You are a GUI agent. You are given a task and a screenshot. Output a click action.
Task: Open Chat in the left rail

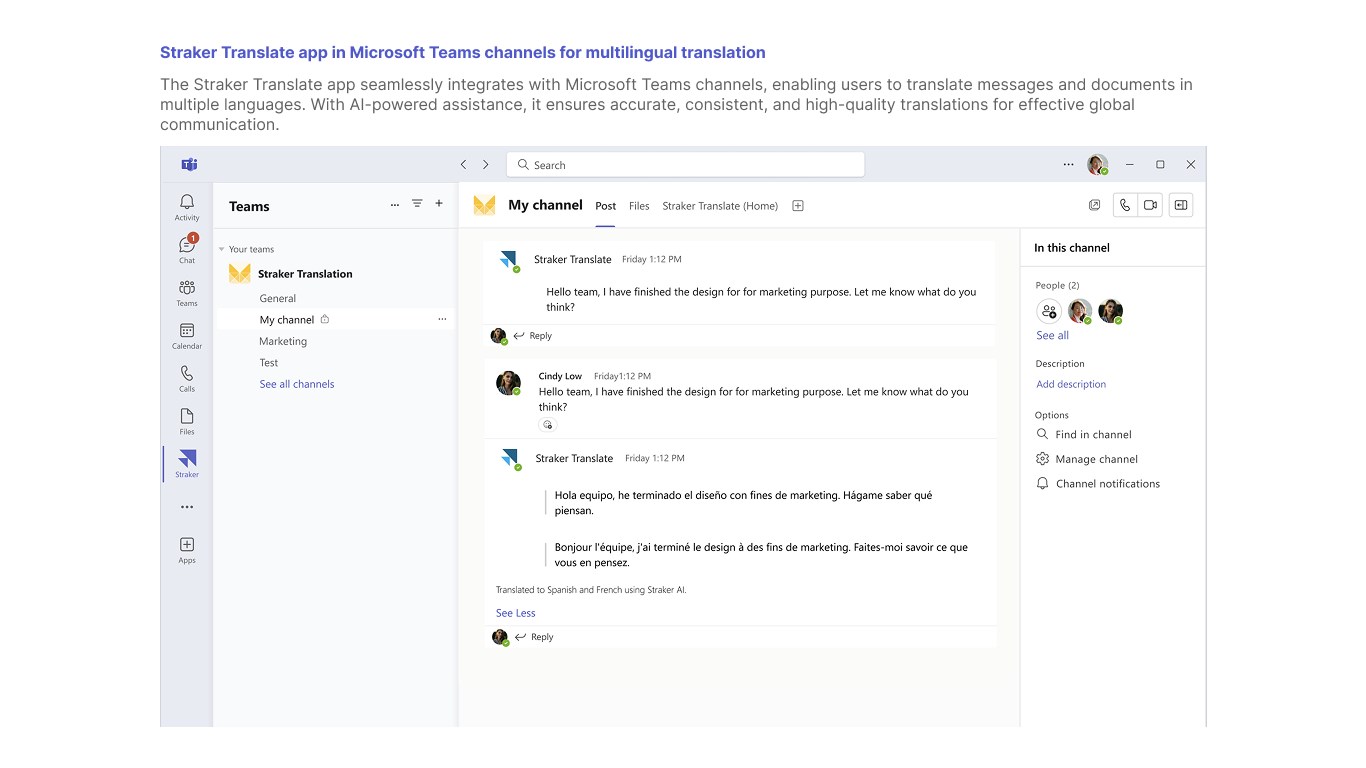(187, 249)
